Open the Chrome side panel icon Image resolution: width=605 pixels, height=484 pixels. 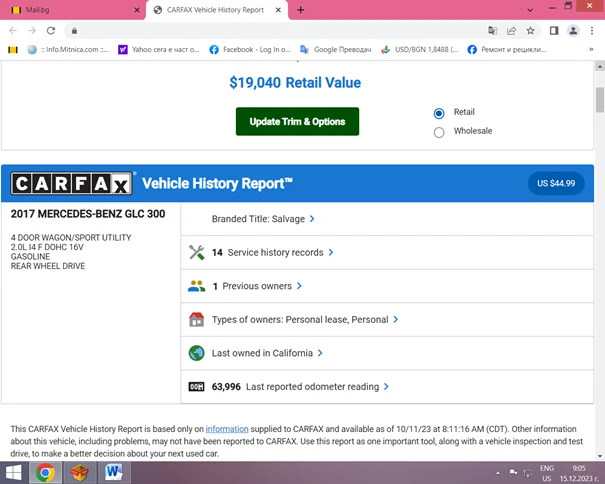554,30
